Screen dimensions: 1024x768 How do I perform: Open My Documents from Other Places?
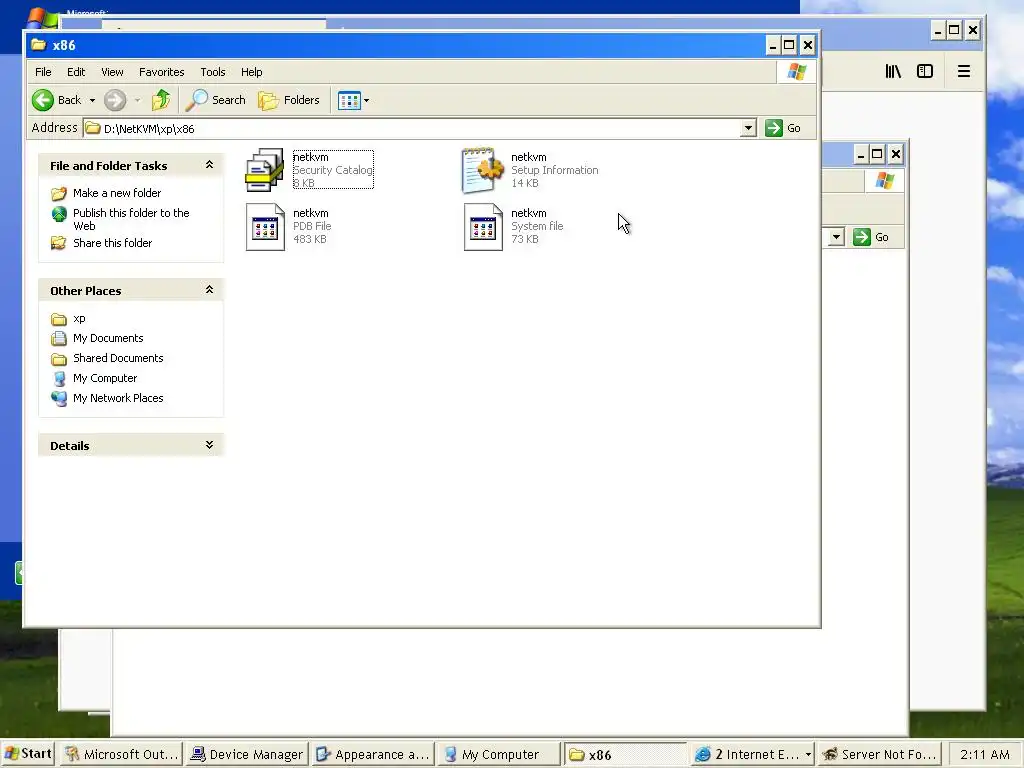tap(108, 338)
